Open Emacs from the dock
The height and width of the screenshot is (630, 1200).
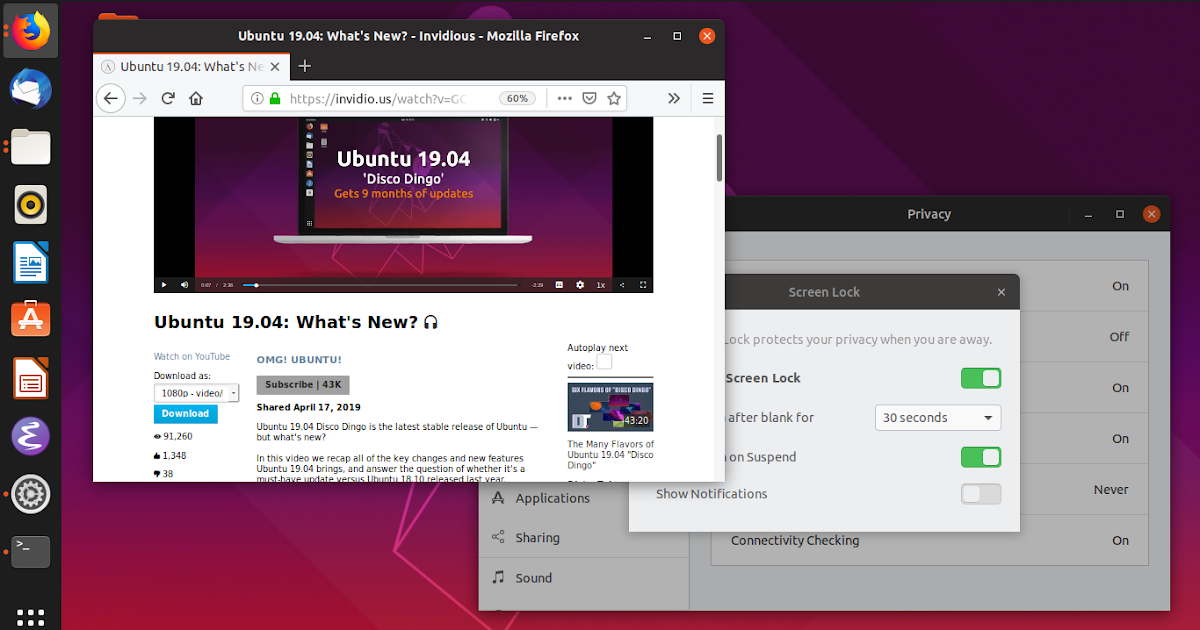pos(31,436)
